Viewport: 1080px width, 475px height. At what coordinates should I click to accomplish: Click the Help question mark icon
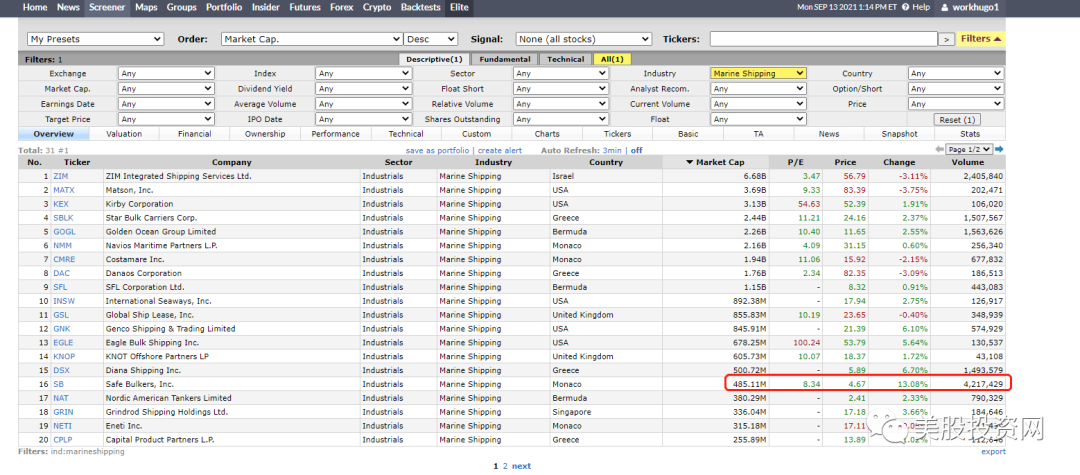[906, 8]
